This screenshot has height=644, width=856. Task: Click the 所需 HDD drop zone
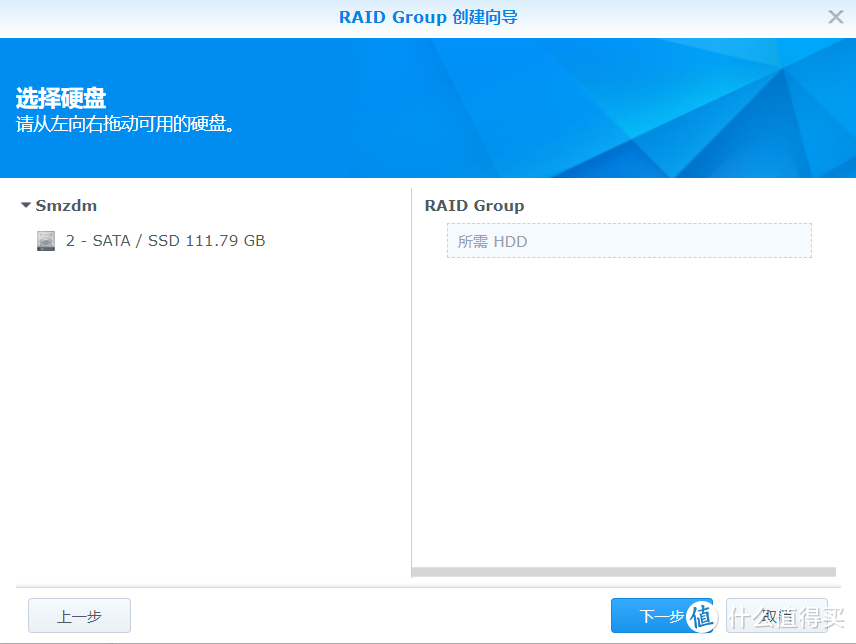(628, 241)
